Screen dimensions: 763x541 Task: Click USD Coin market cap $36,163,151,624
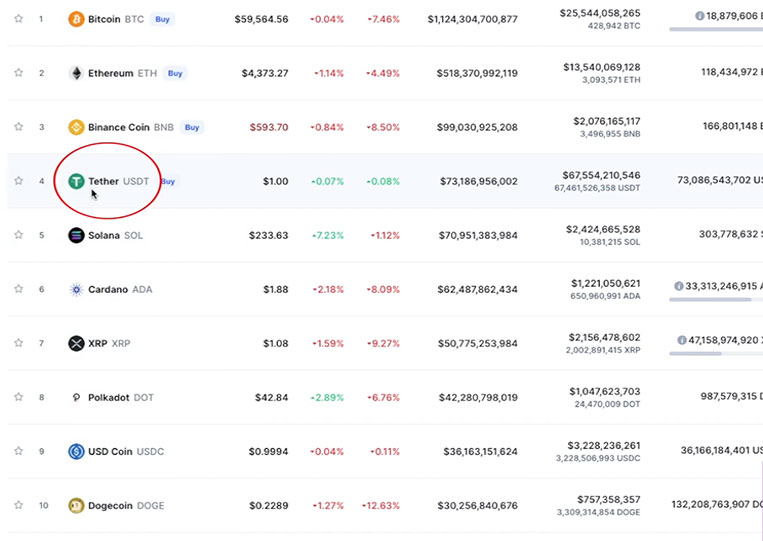[480, 451]
